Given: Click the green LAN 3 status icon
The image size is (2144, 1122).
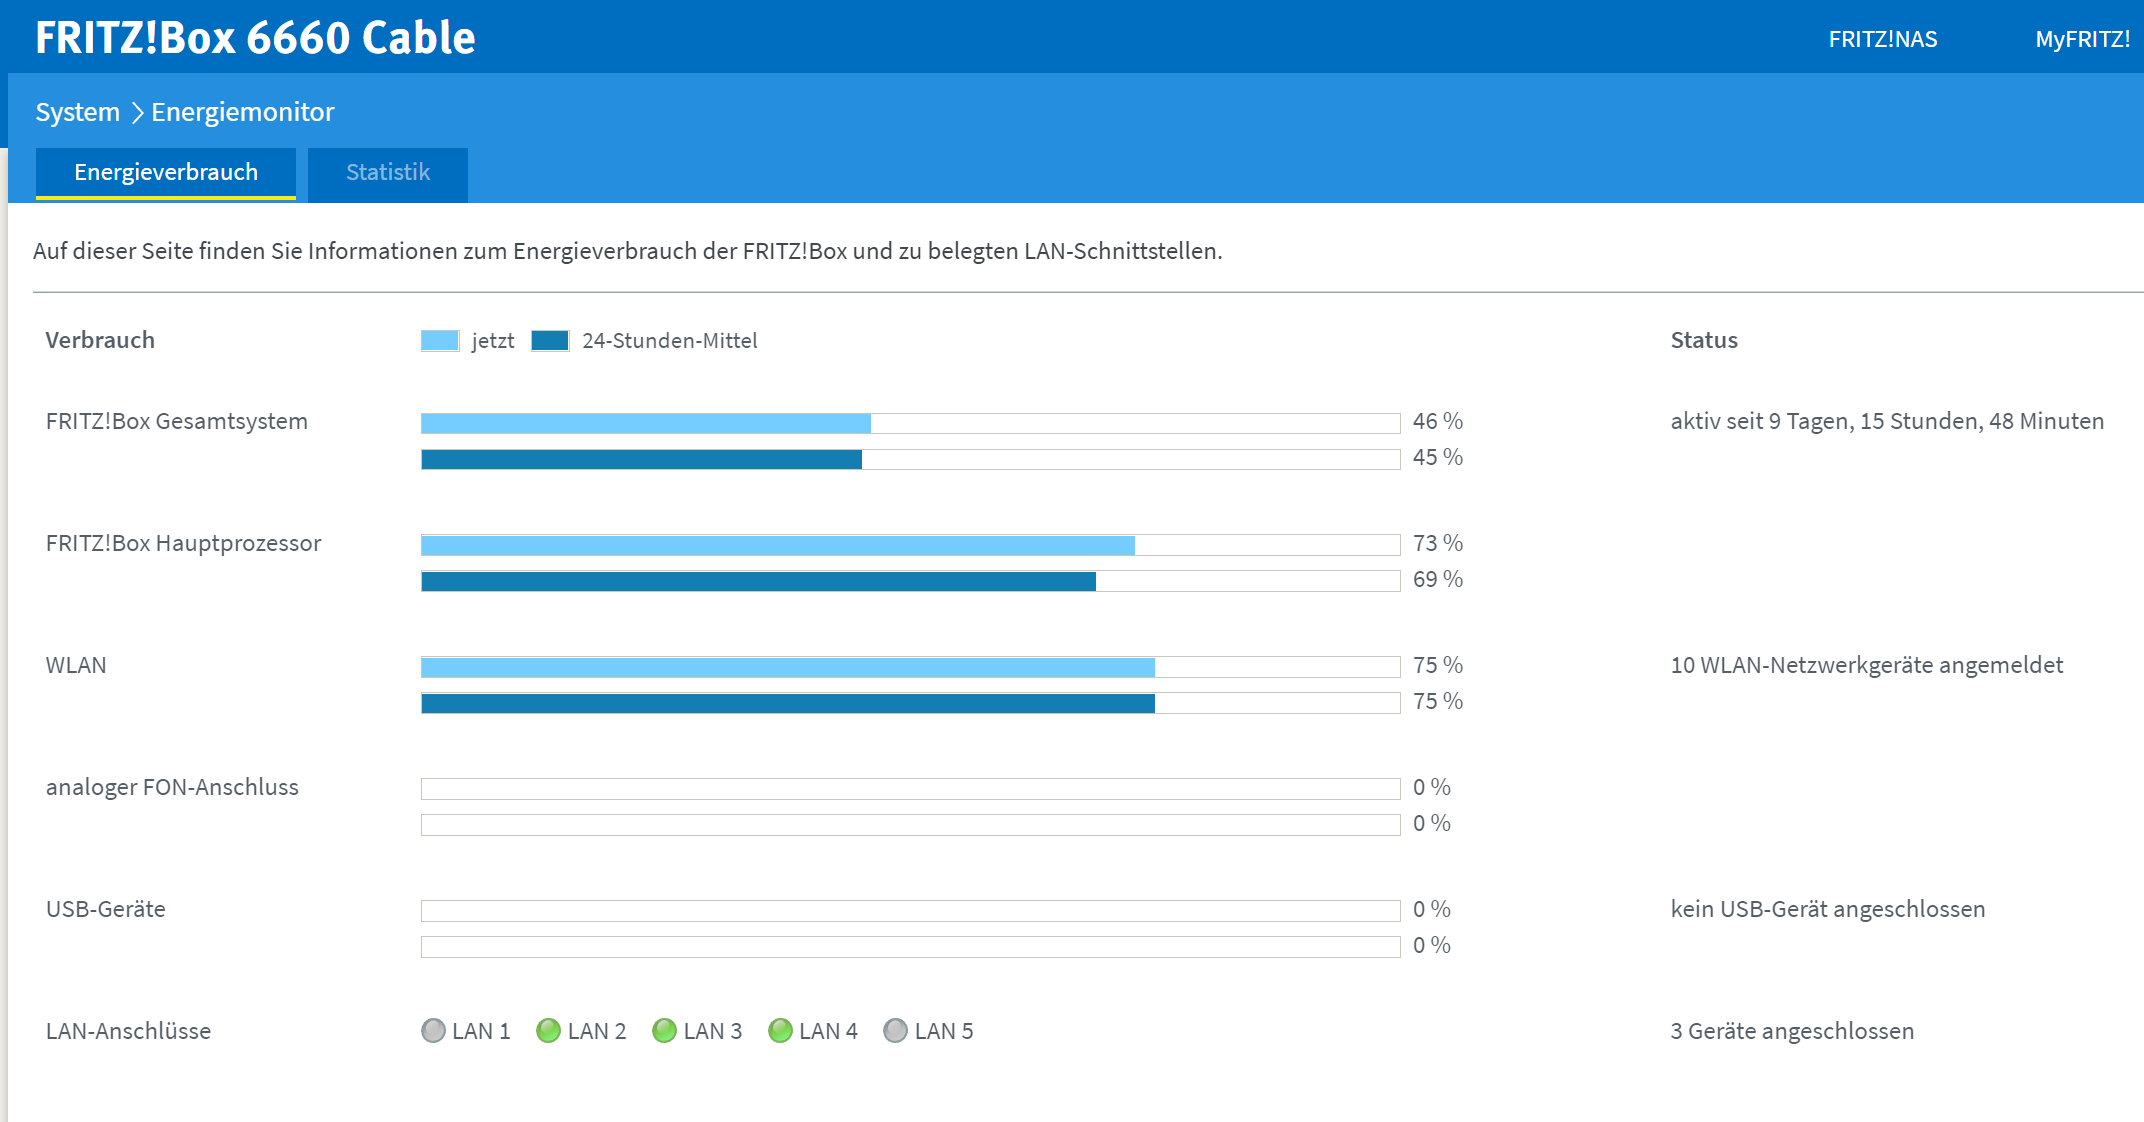Looking at the screenshot, I should [x=664, y=1031].
